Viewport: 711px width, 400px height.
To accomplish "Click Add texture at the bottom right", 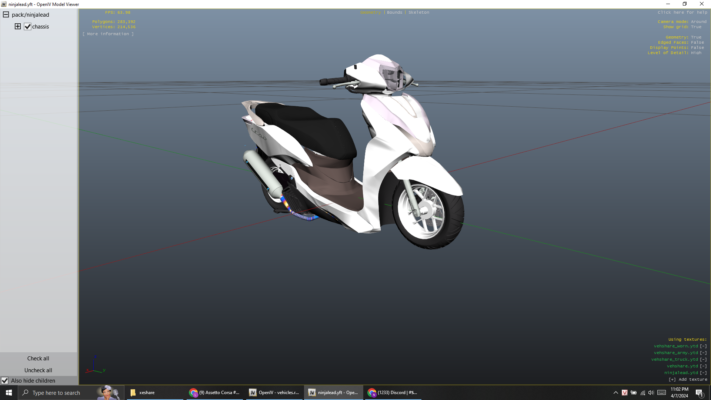I will [x=687, y=379].
